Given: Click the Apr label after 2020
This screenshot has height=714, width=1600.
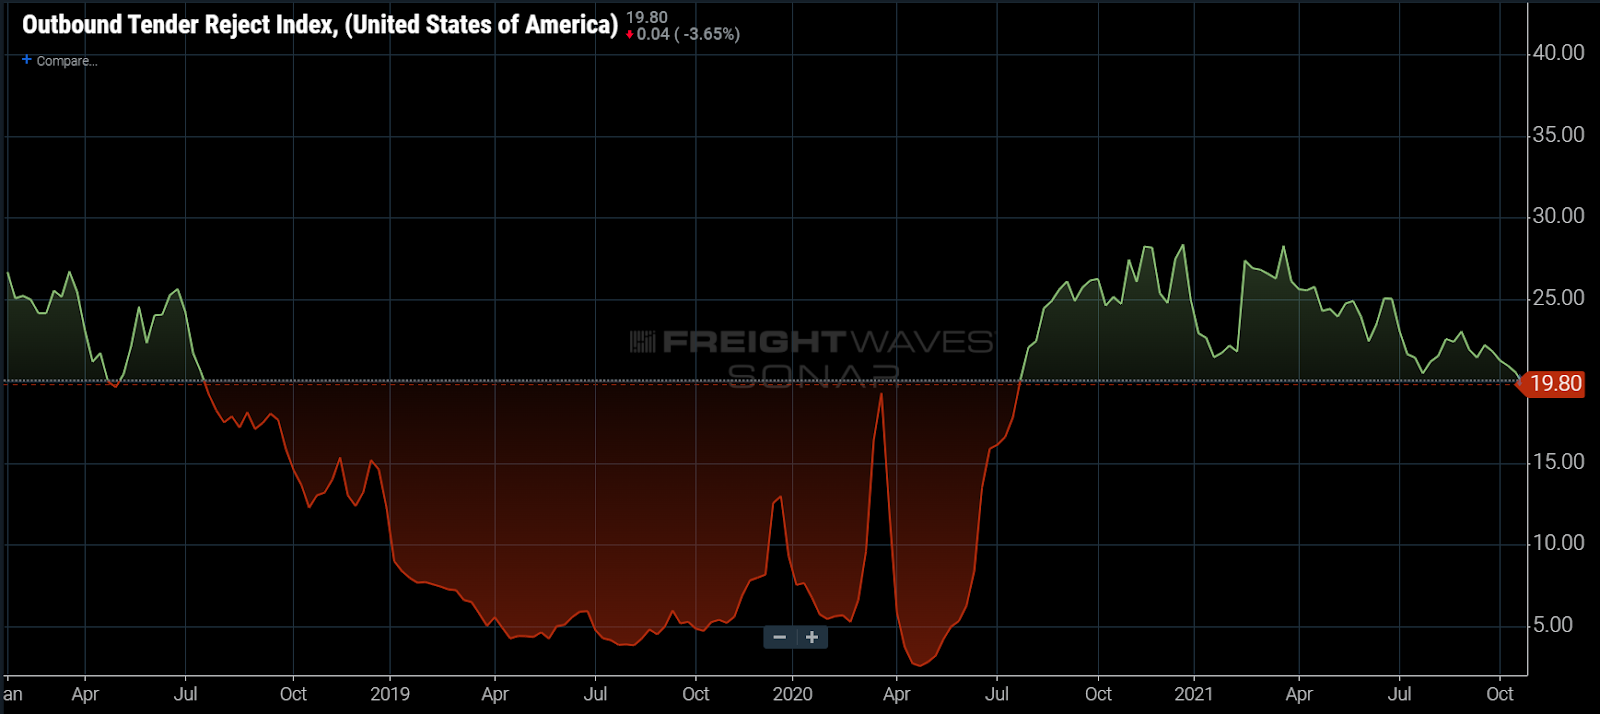Looking at the screenshot, I should click(897, 694).
